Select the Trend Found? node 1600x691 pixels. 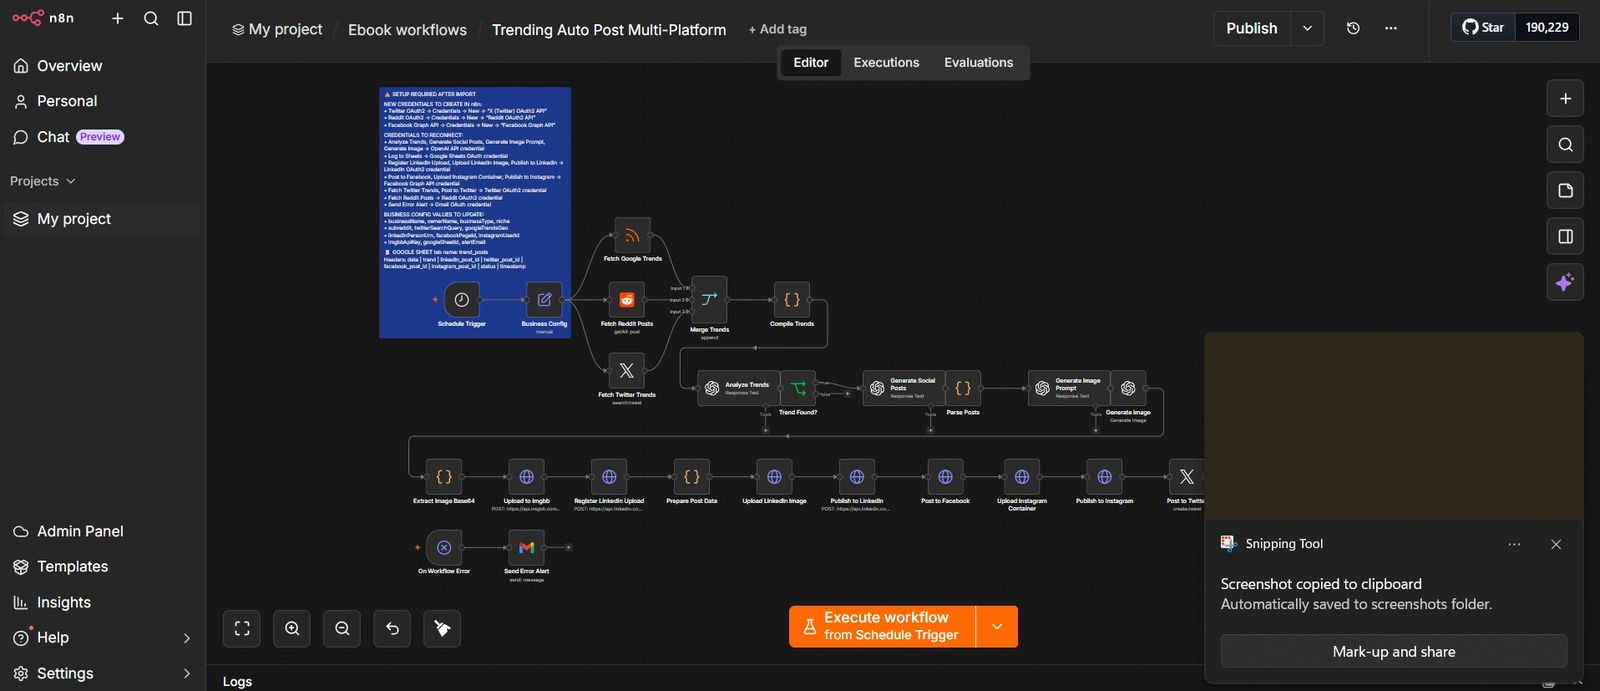click(x=798, y=388)
